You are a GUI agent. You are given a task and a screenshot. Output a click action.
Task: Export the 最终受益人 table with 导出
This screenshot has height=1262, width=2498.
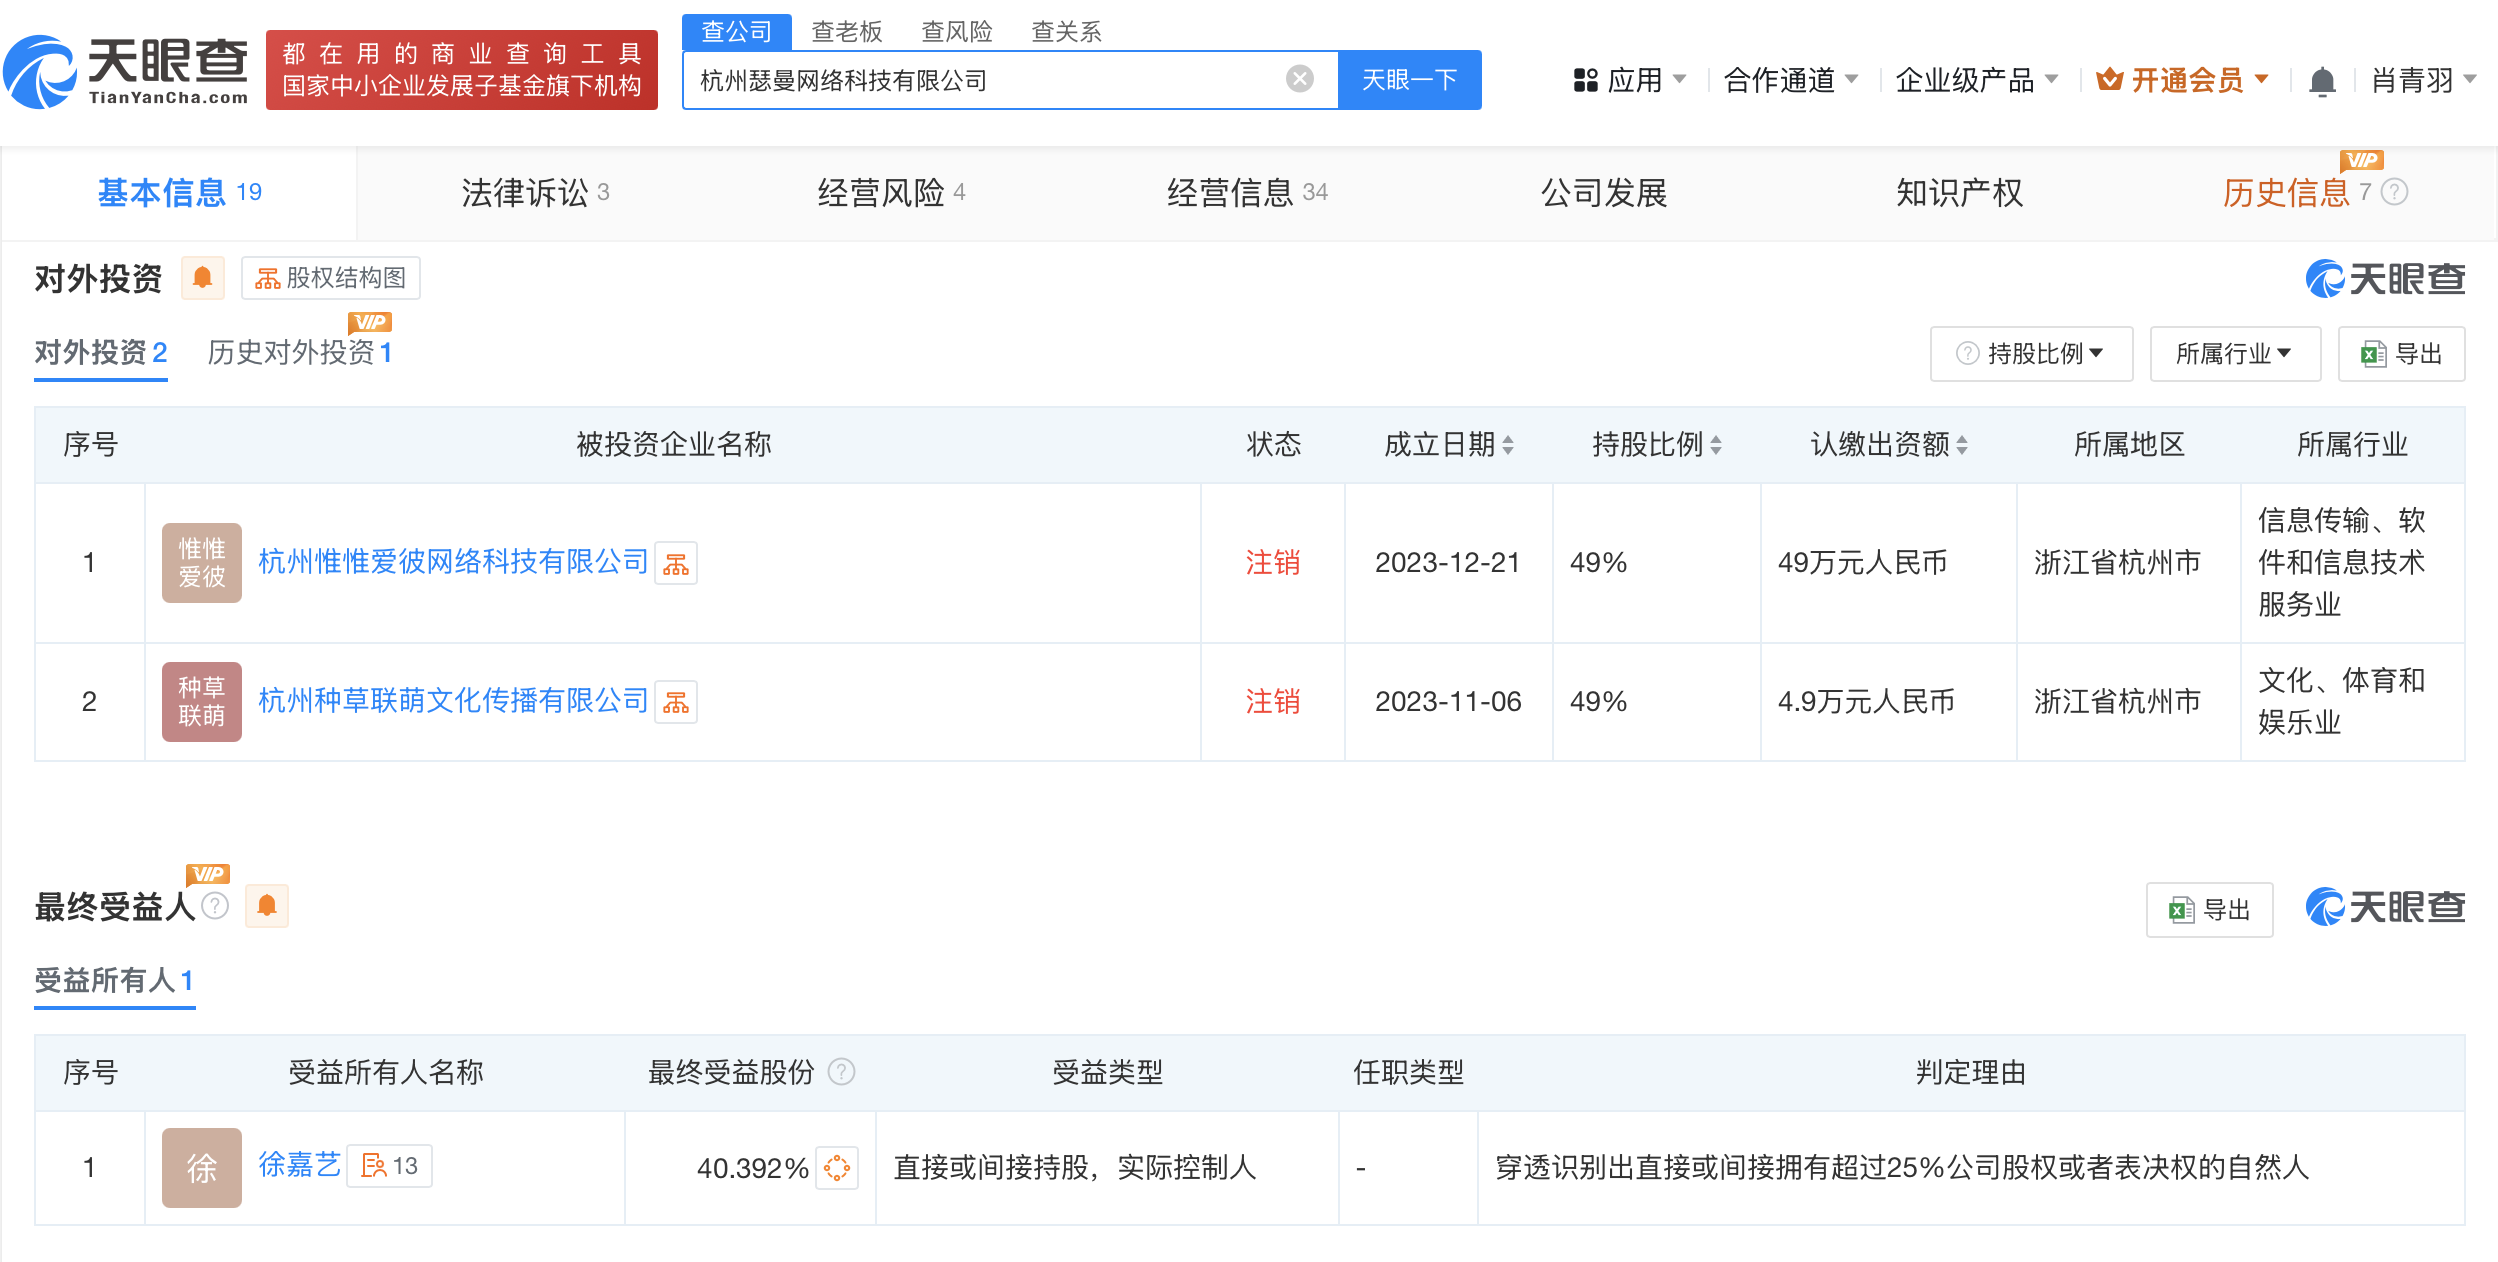[x=2210, y=910]
